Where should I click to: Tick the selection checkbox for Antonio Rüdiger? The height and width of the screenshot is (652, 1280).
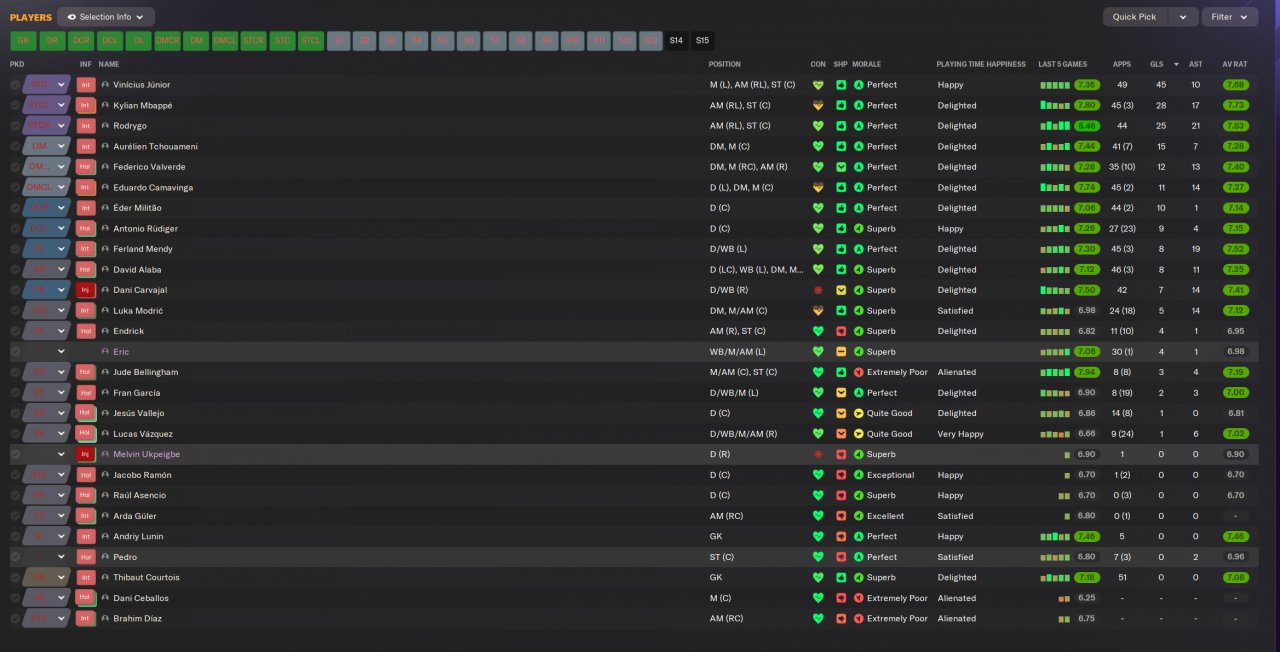click(x=15, y=228)
